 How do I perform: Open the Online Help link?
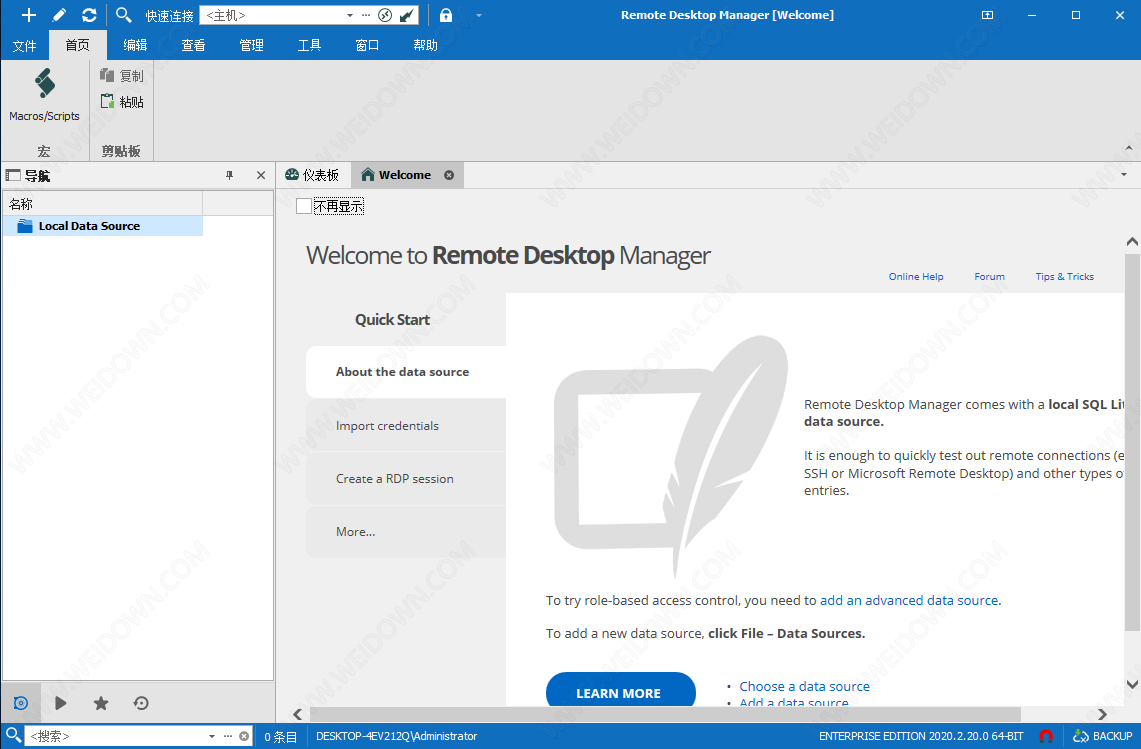[x=915, y=277]
